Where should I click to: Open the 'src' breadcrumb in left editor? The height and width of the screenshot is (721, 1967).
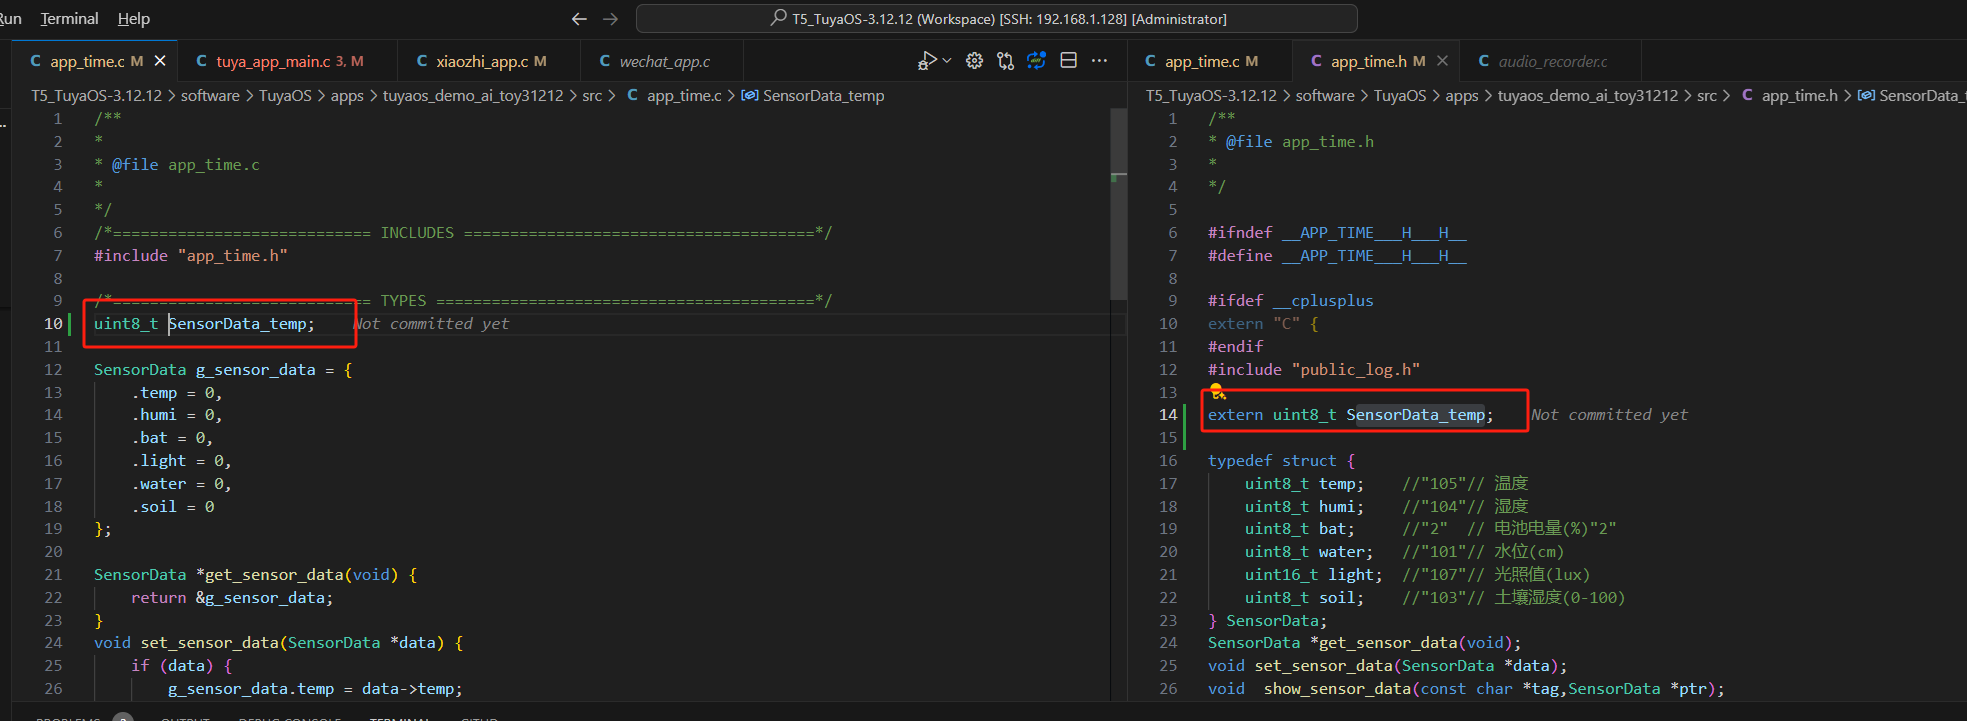pos(592,96)
